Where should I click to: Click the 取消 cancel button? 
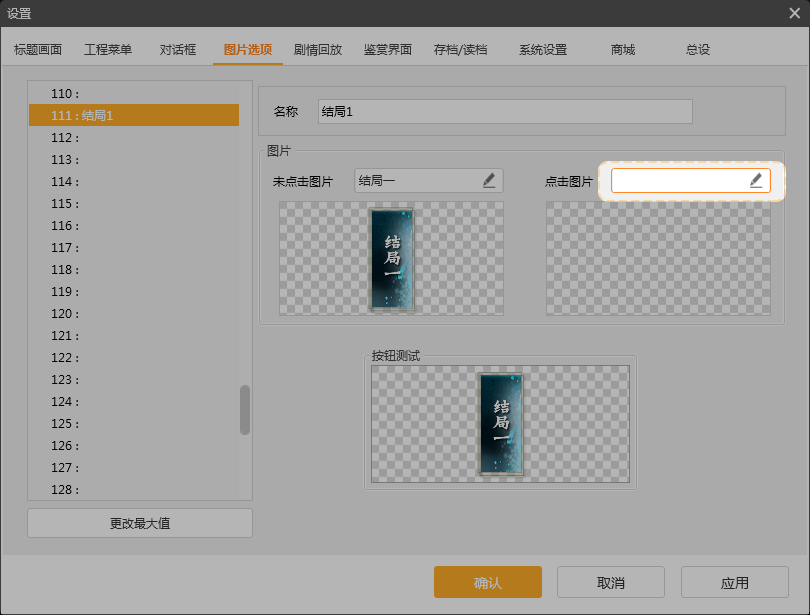point(612,582)
